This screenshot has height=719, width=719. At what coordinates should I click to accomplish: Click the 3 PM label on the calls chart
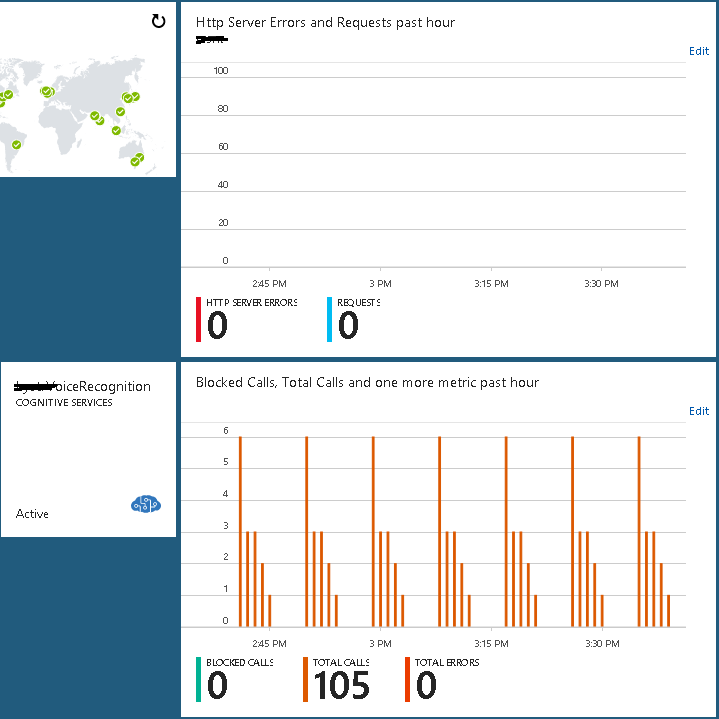tap(380, 643)
